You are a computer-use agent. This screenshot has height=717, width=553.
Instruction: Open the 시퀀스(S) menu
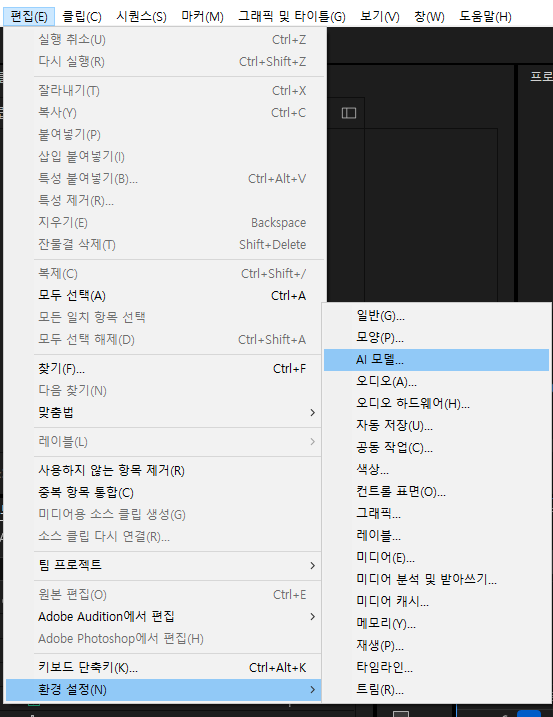141,17
